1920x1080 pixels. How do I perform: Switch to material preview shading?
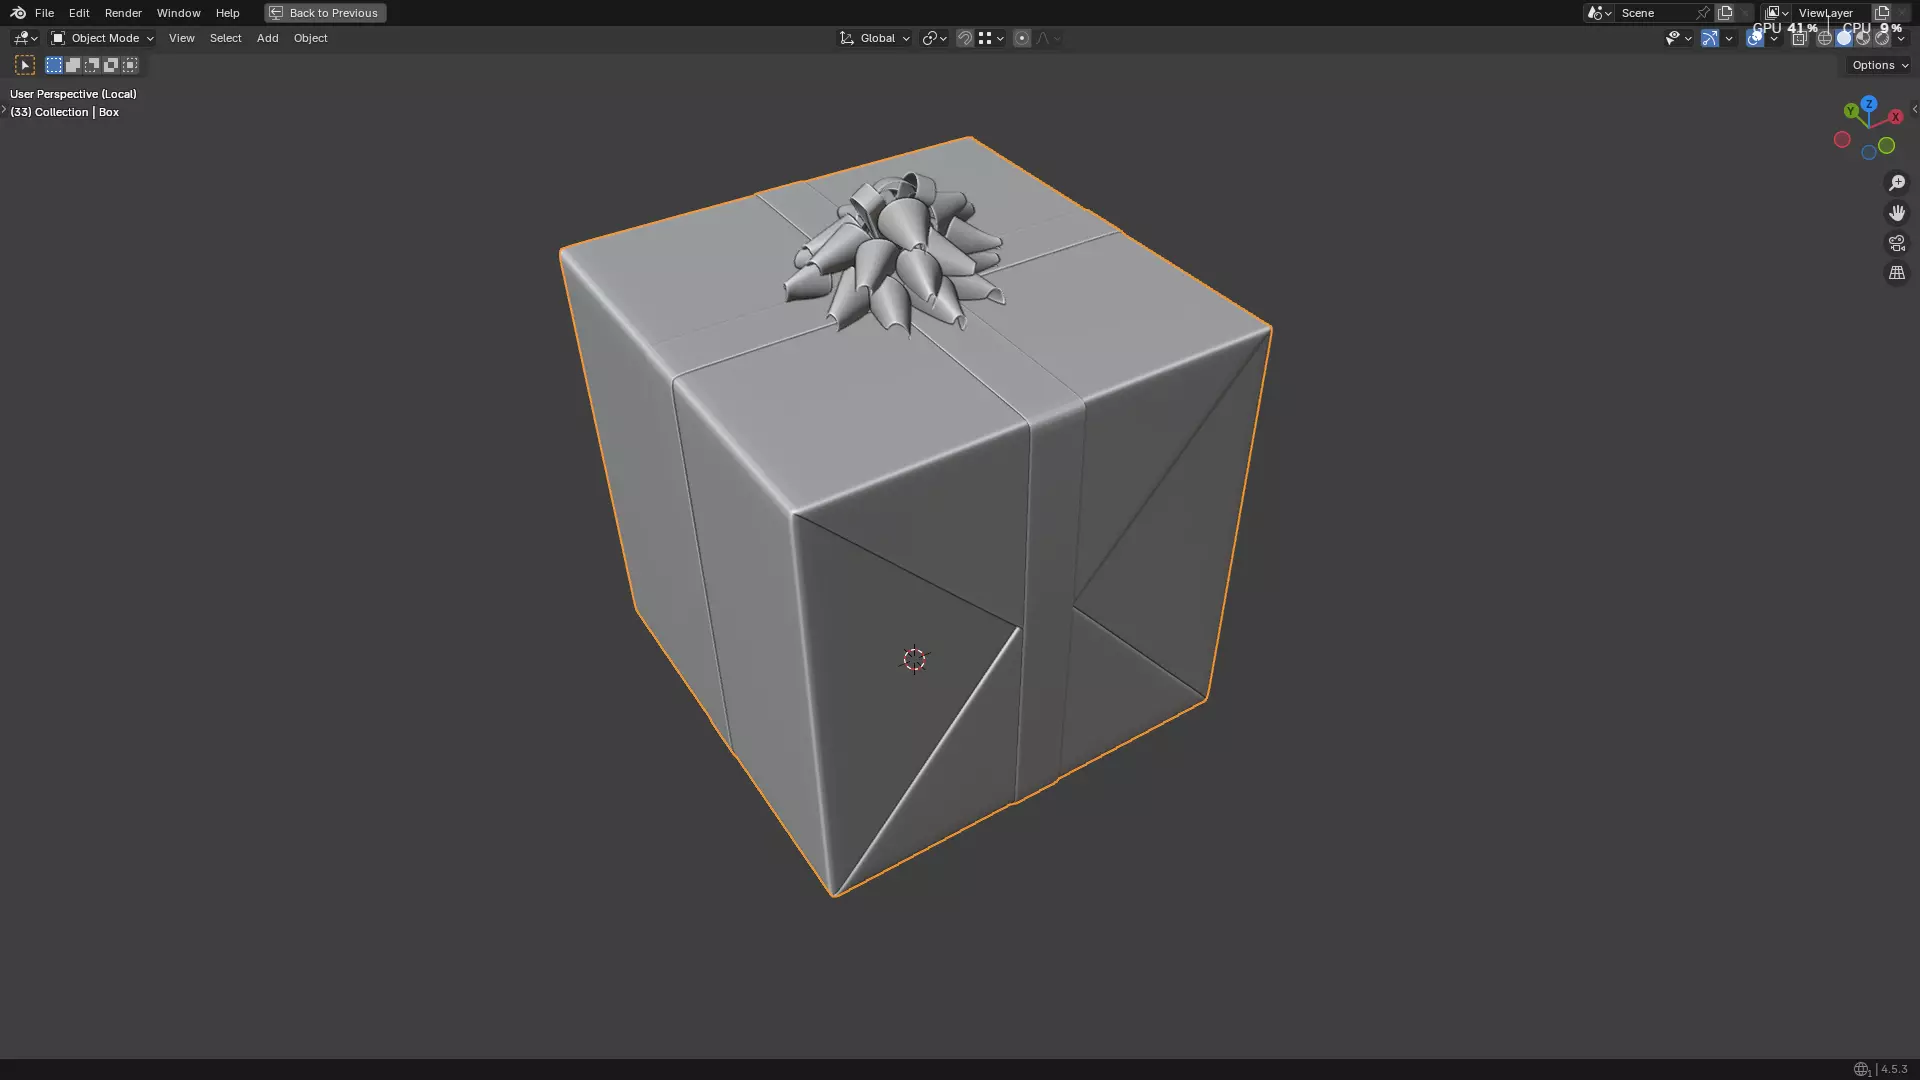1863,38
